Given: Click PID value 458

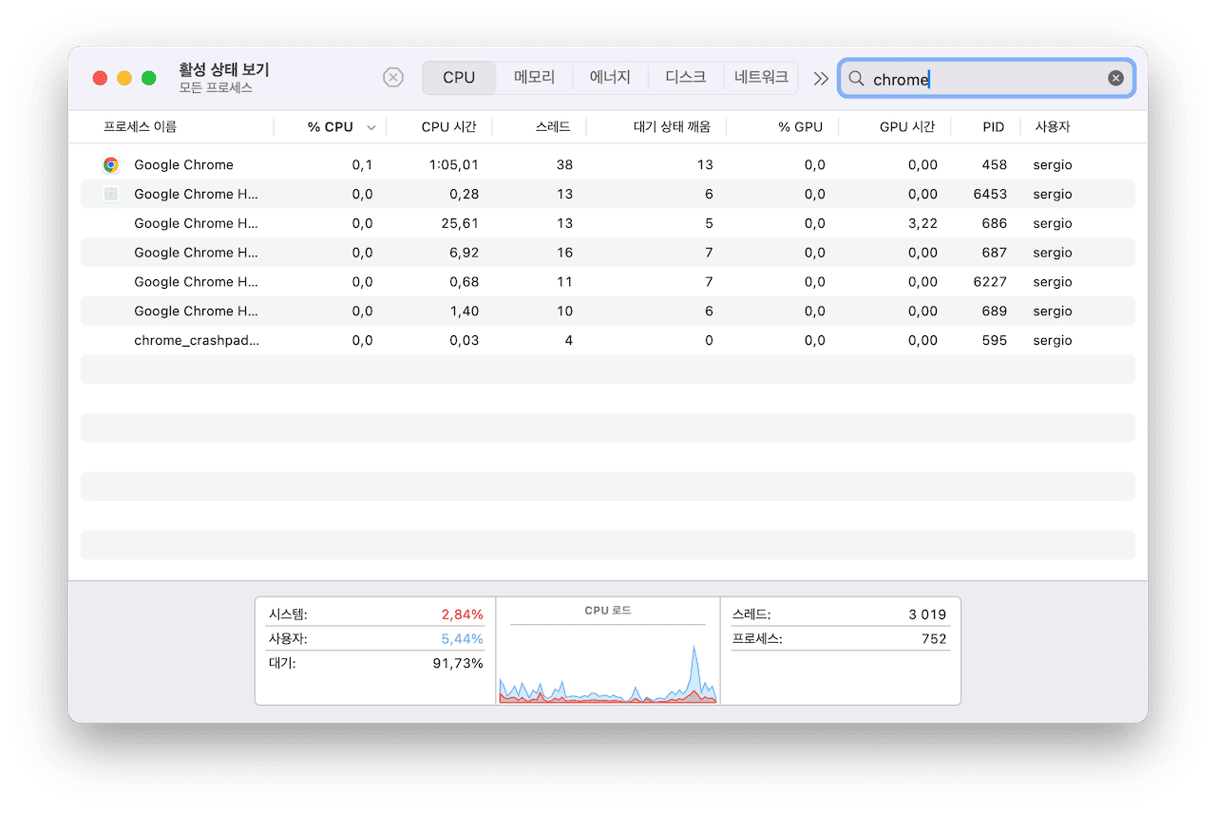Looking at the screenshot, I should [x=994, y=165].
